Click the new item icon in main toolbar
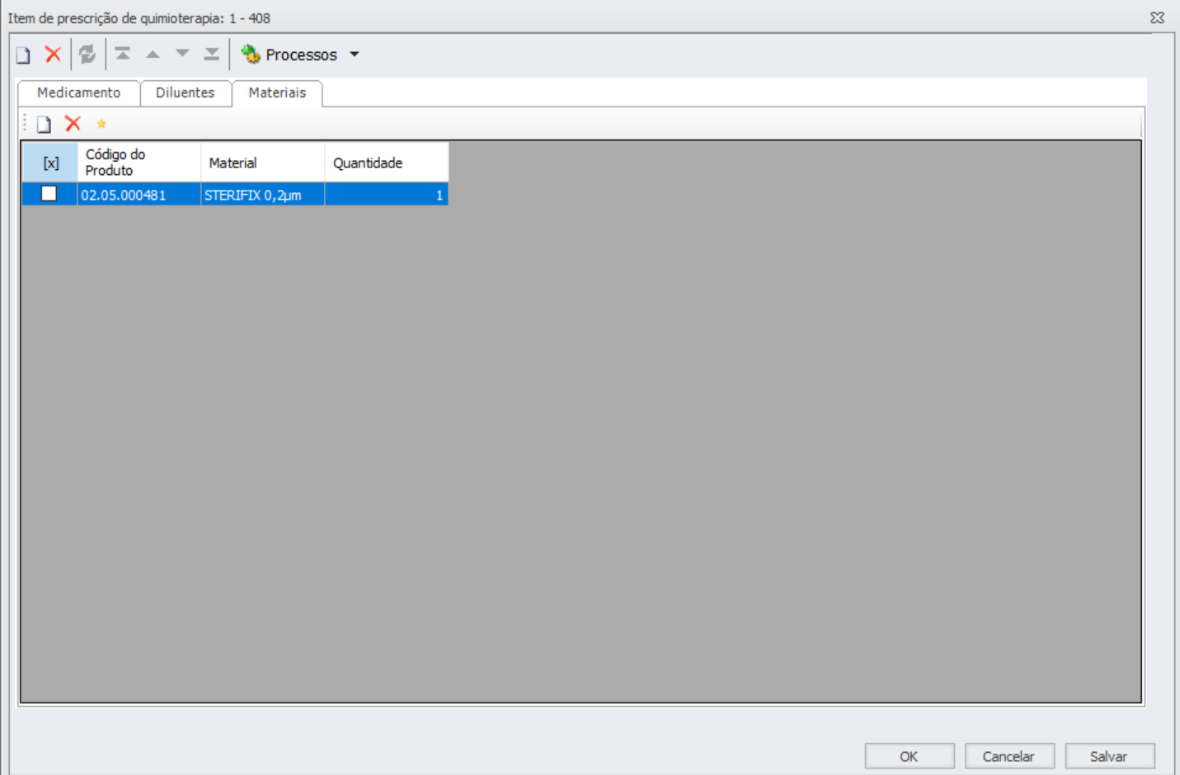 [23, 55]
